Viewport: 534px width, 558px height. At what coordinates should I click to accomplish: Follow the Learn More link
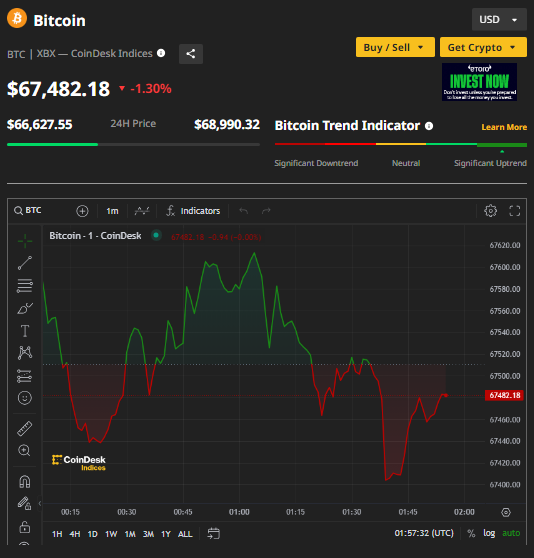[x=504, y=127]
